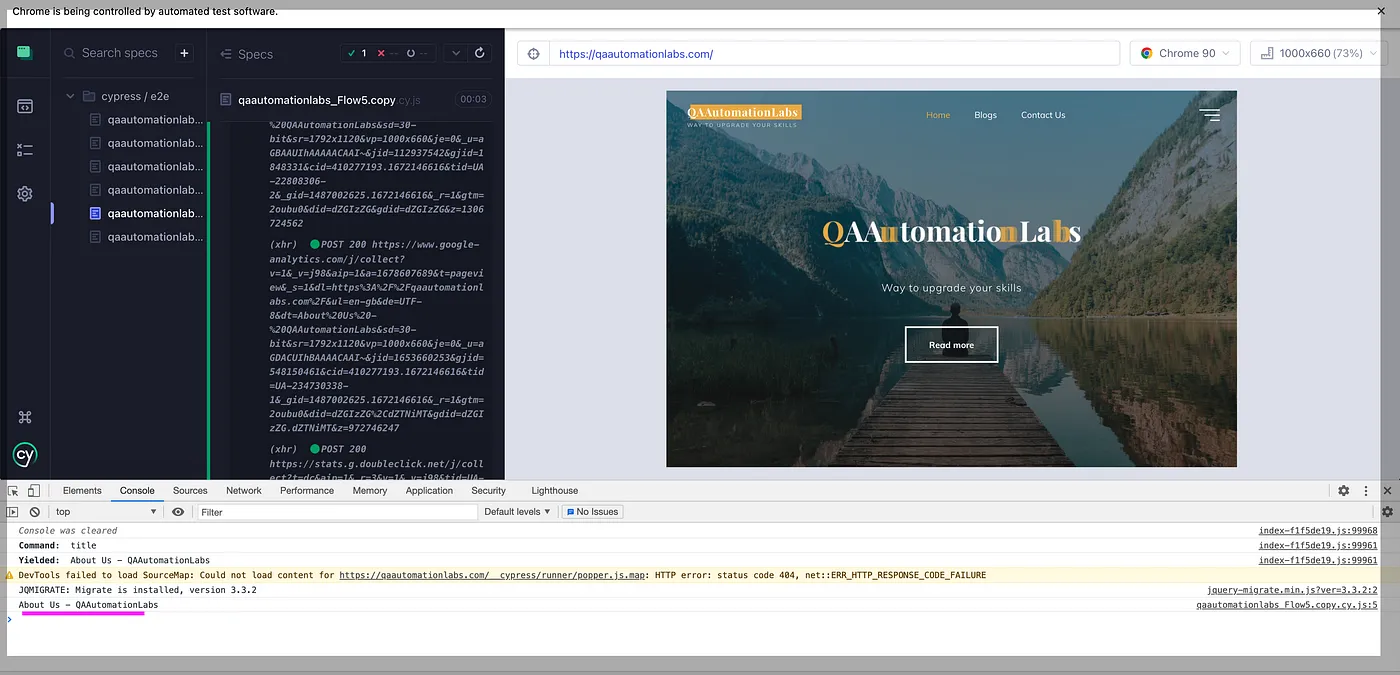This screenshot has width=1400, height=675.
Task: Open source link jquery-migrate.min.js?ver=3.3.2:2
Action: pos(1292,590)
